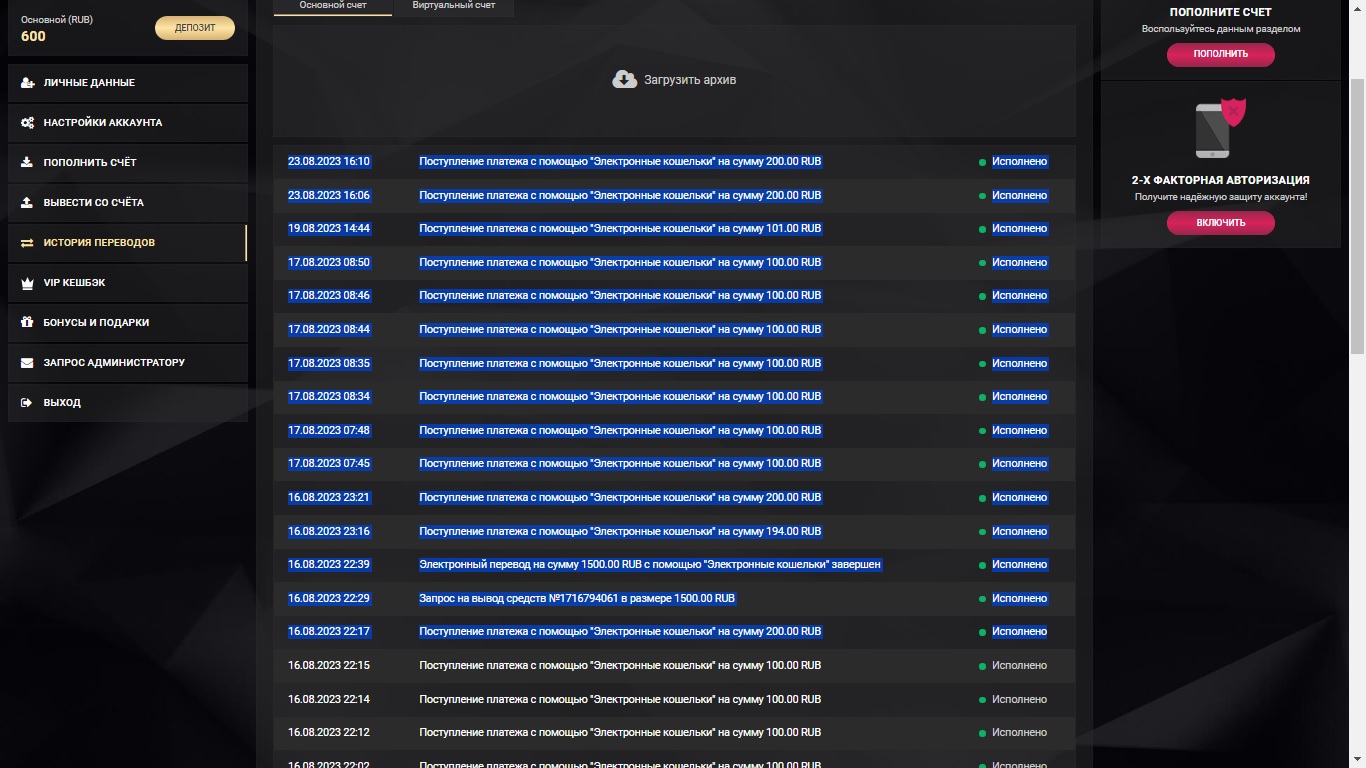1366x768 pixels.
Task: Click the envelope icon for Запрос администратору
Action: point(27,363)
